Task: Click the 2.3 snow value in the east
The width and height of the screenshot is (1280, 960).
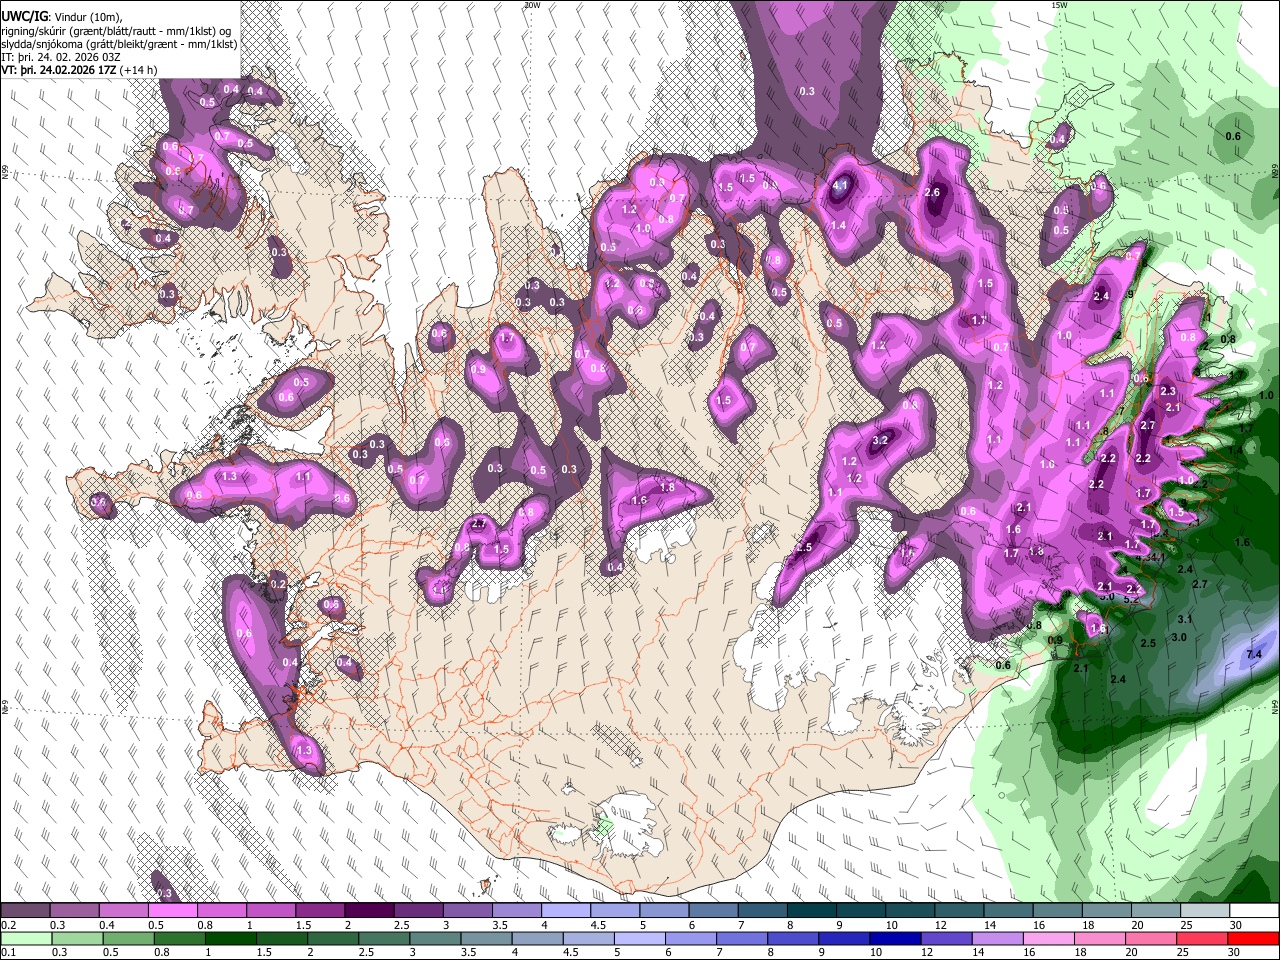Action: [1168, 391]
